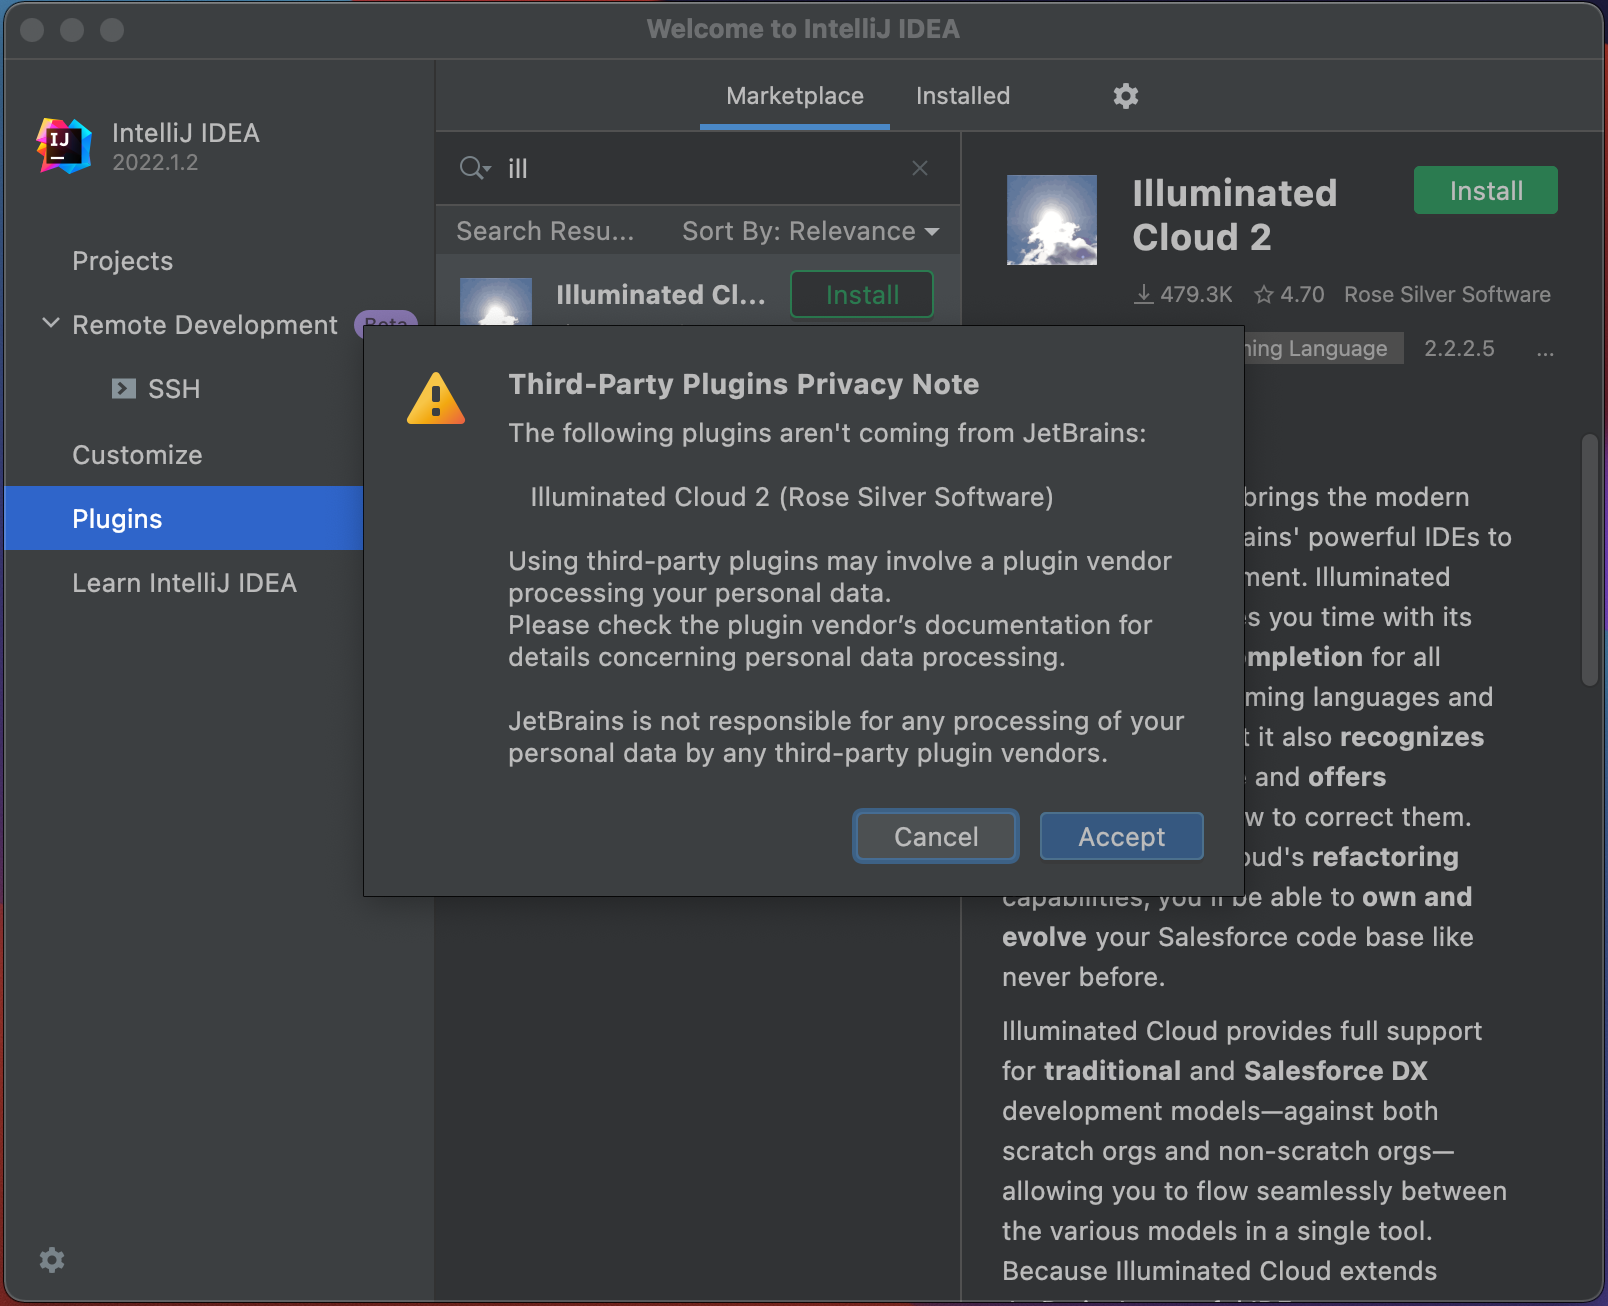The height and width of the screenshot is (1306, 1608).
Task: Open Sort By: Relevance dropdown
Action: (811, 231)
